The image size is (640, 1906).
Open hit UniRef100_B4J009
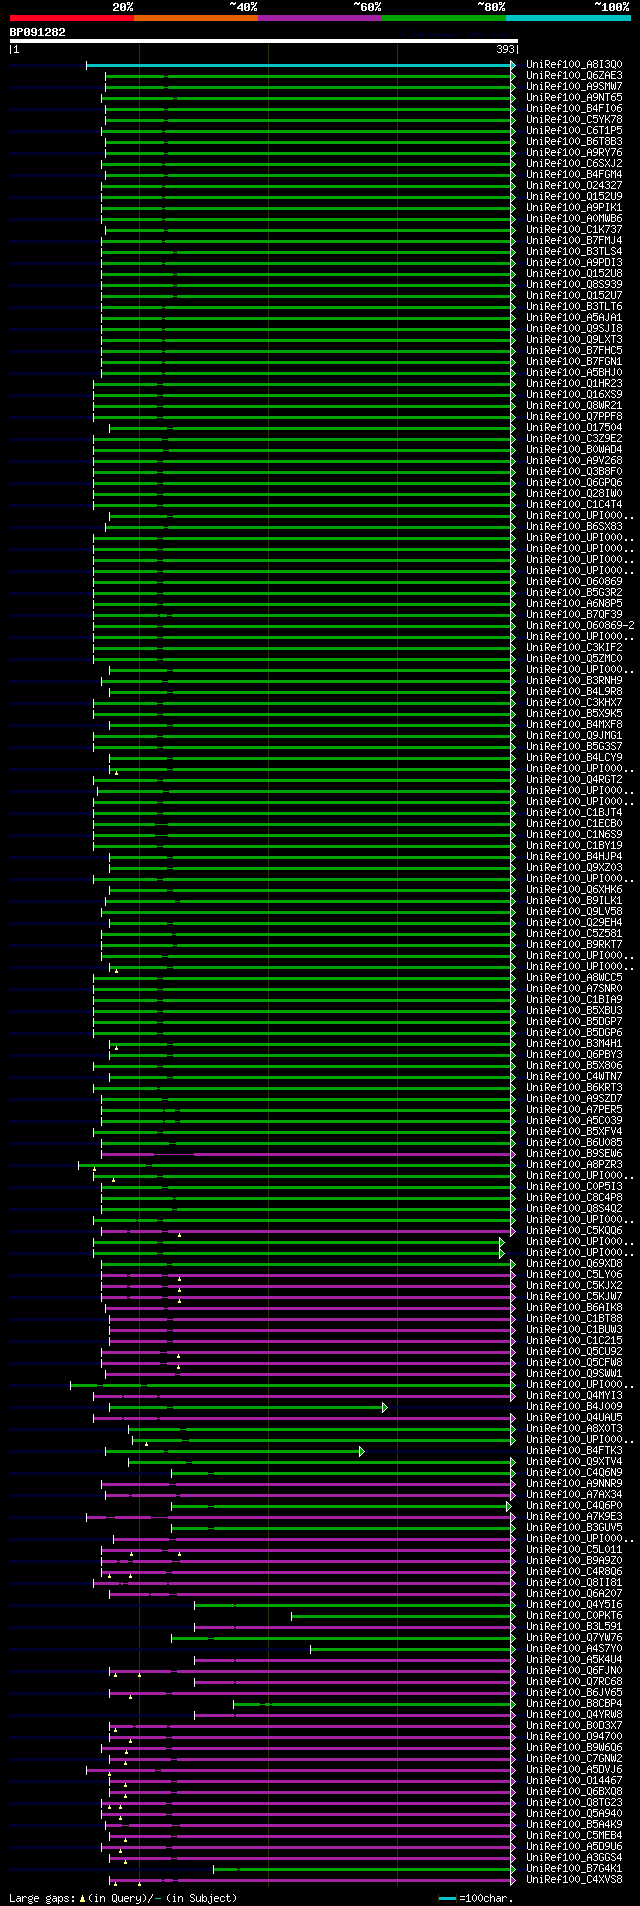click(x=574, y=1407)
